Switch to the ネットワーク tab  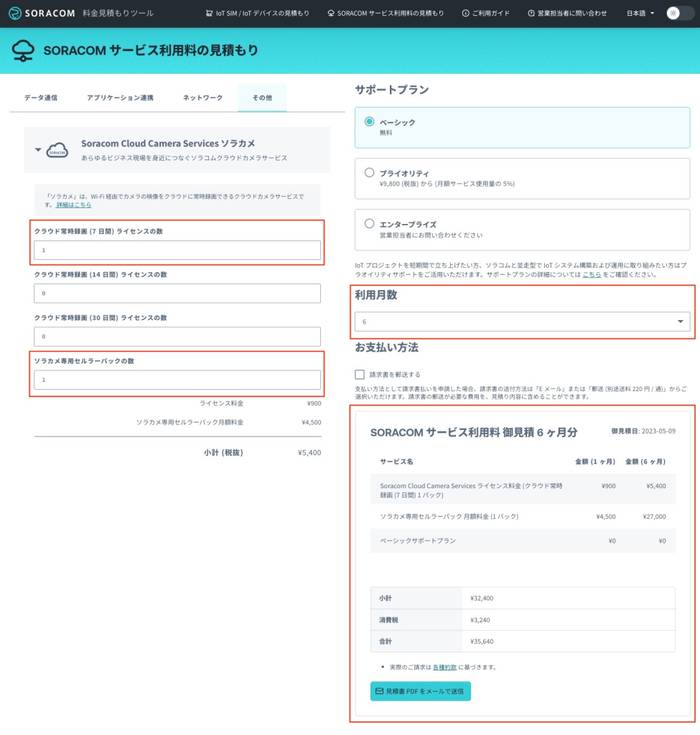(203, 98)
